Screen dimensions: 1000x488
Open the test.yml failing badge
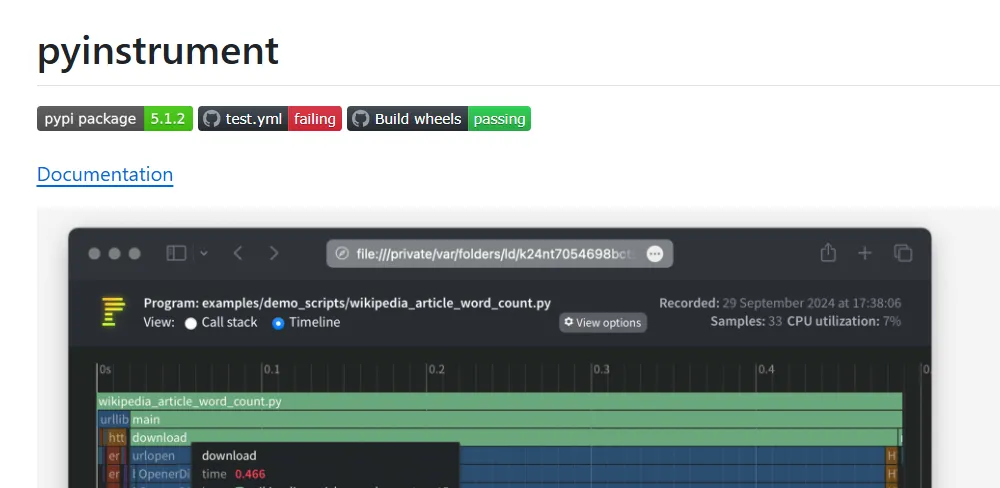coord(270,119)
